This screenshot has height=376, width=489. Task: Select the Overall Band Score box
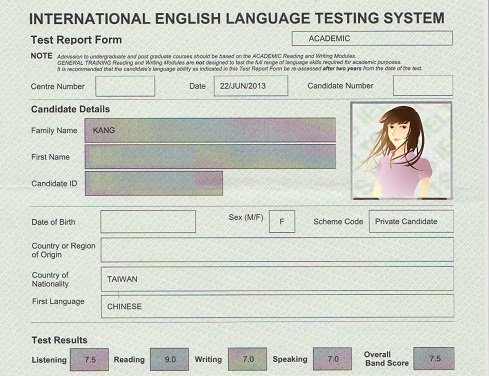tap(434, 358)
